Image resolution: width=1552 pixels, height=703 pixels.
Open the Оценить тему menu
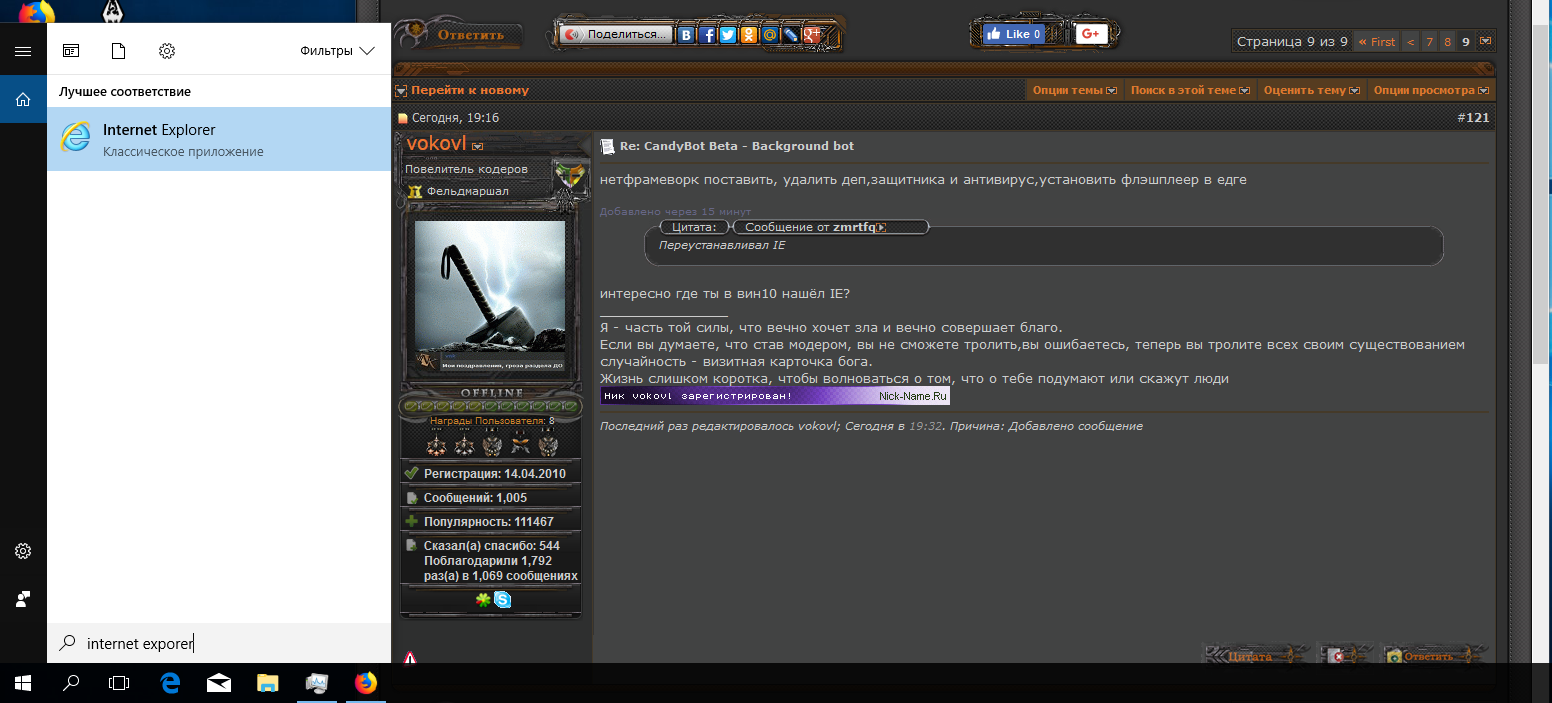[x=1311, y=90]
